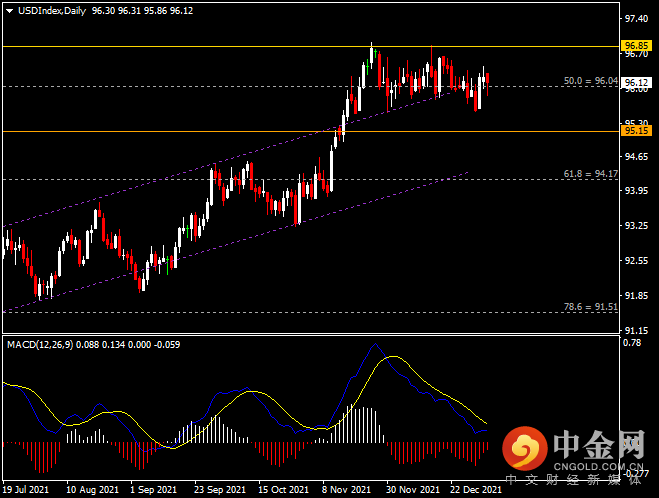Click the yellow horizontal line at 96.85
Screen dimensions: 659x498
point(311,46)
